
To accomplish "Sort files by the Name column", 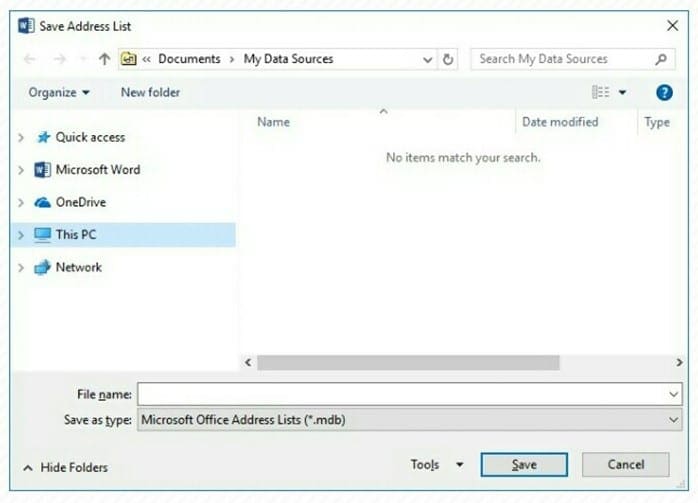I will pos(273,122).
